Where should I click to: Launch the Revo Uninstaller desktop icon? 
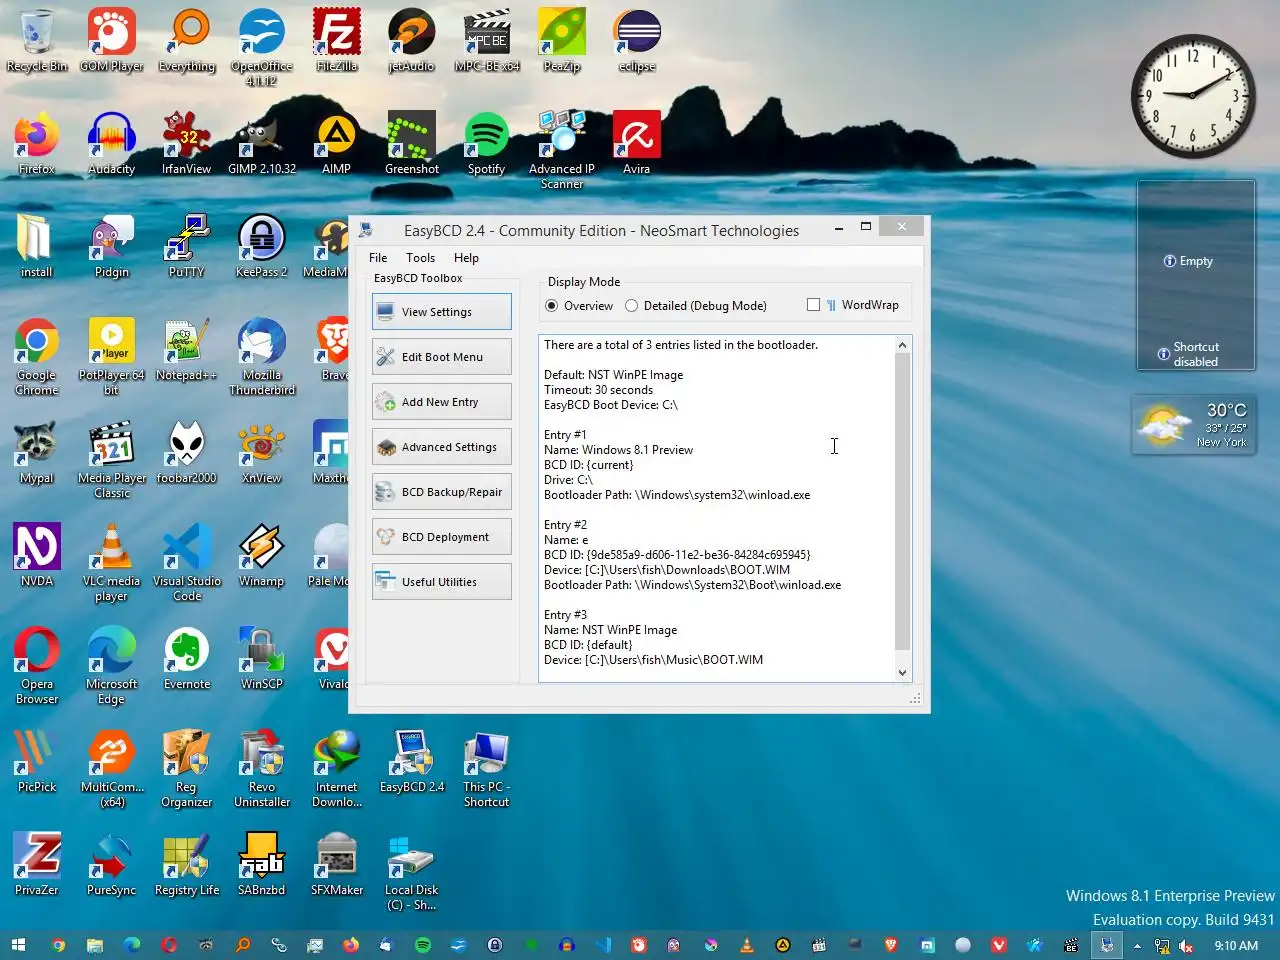(x=262, y=769)
